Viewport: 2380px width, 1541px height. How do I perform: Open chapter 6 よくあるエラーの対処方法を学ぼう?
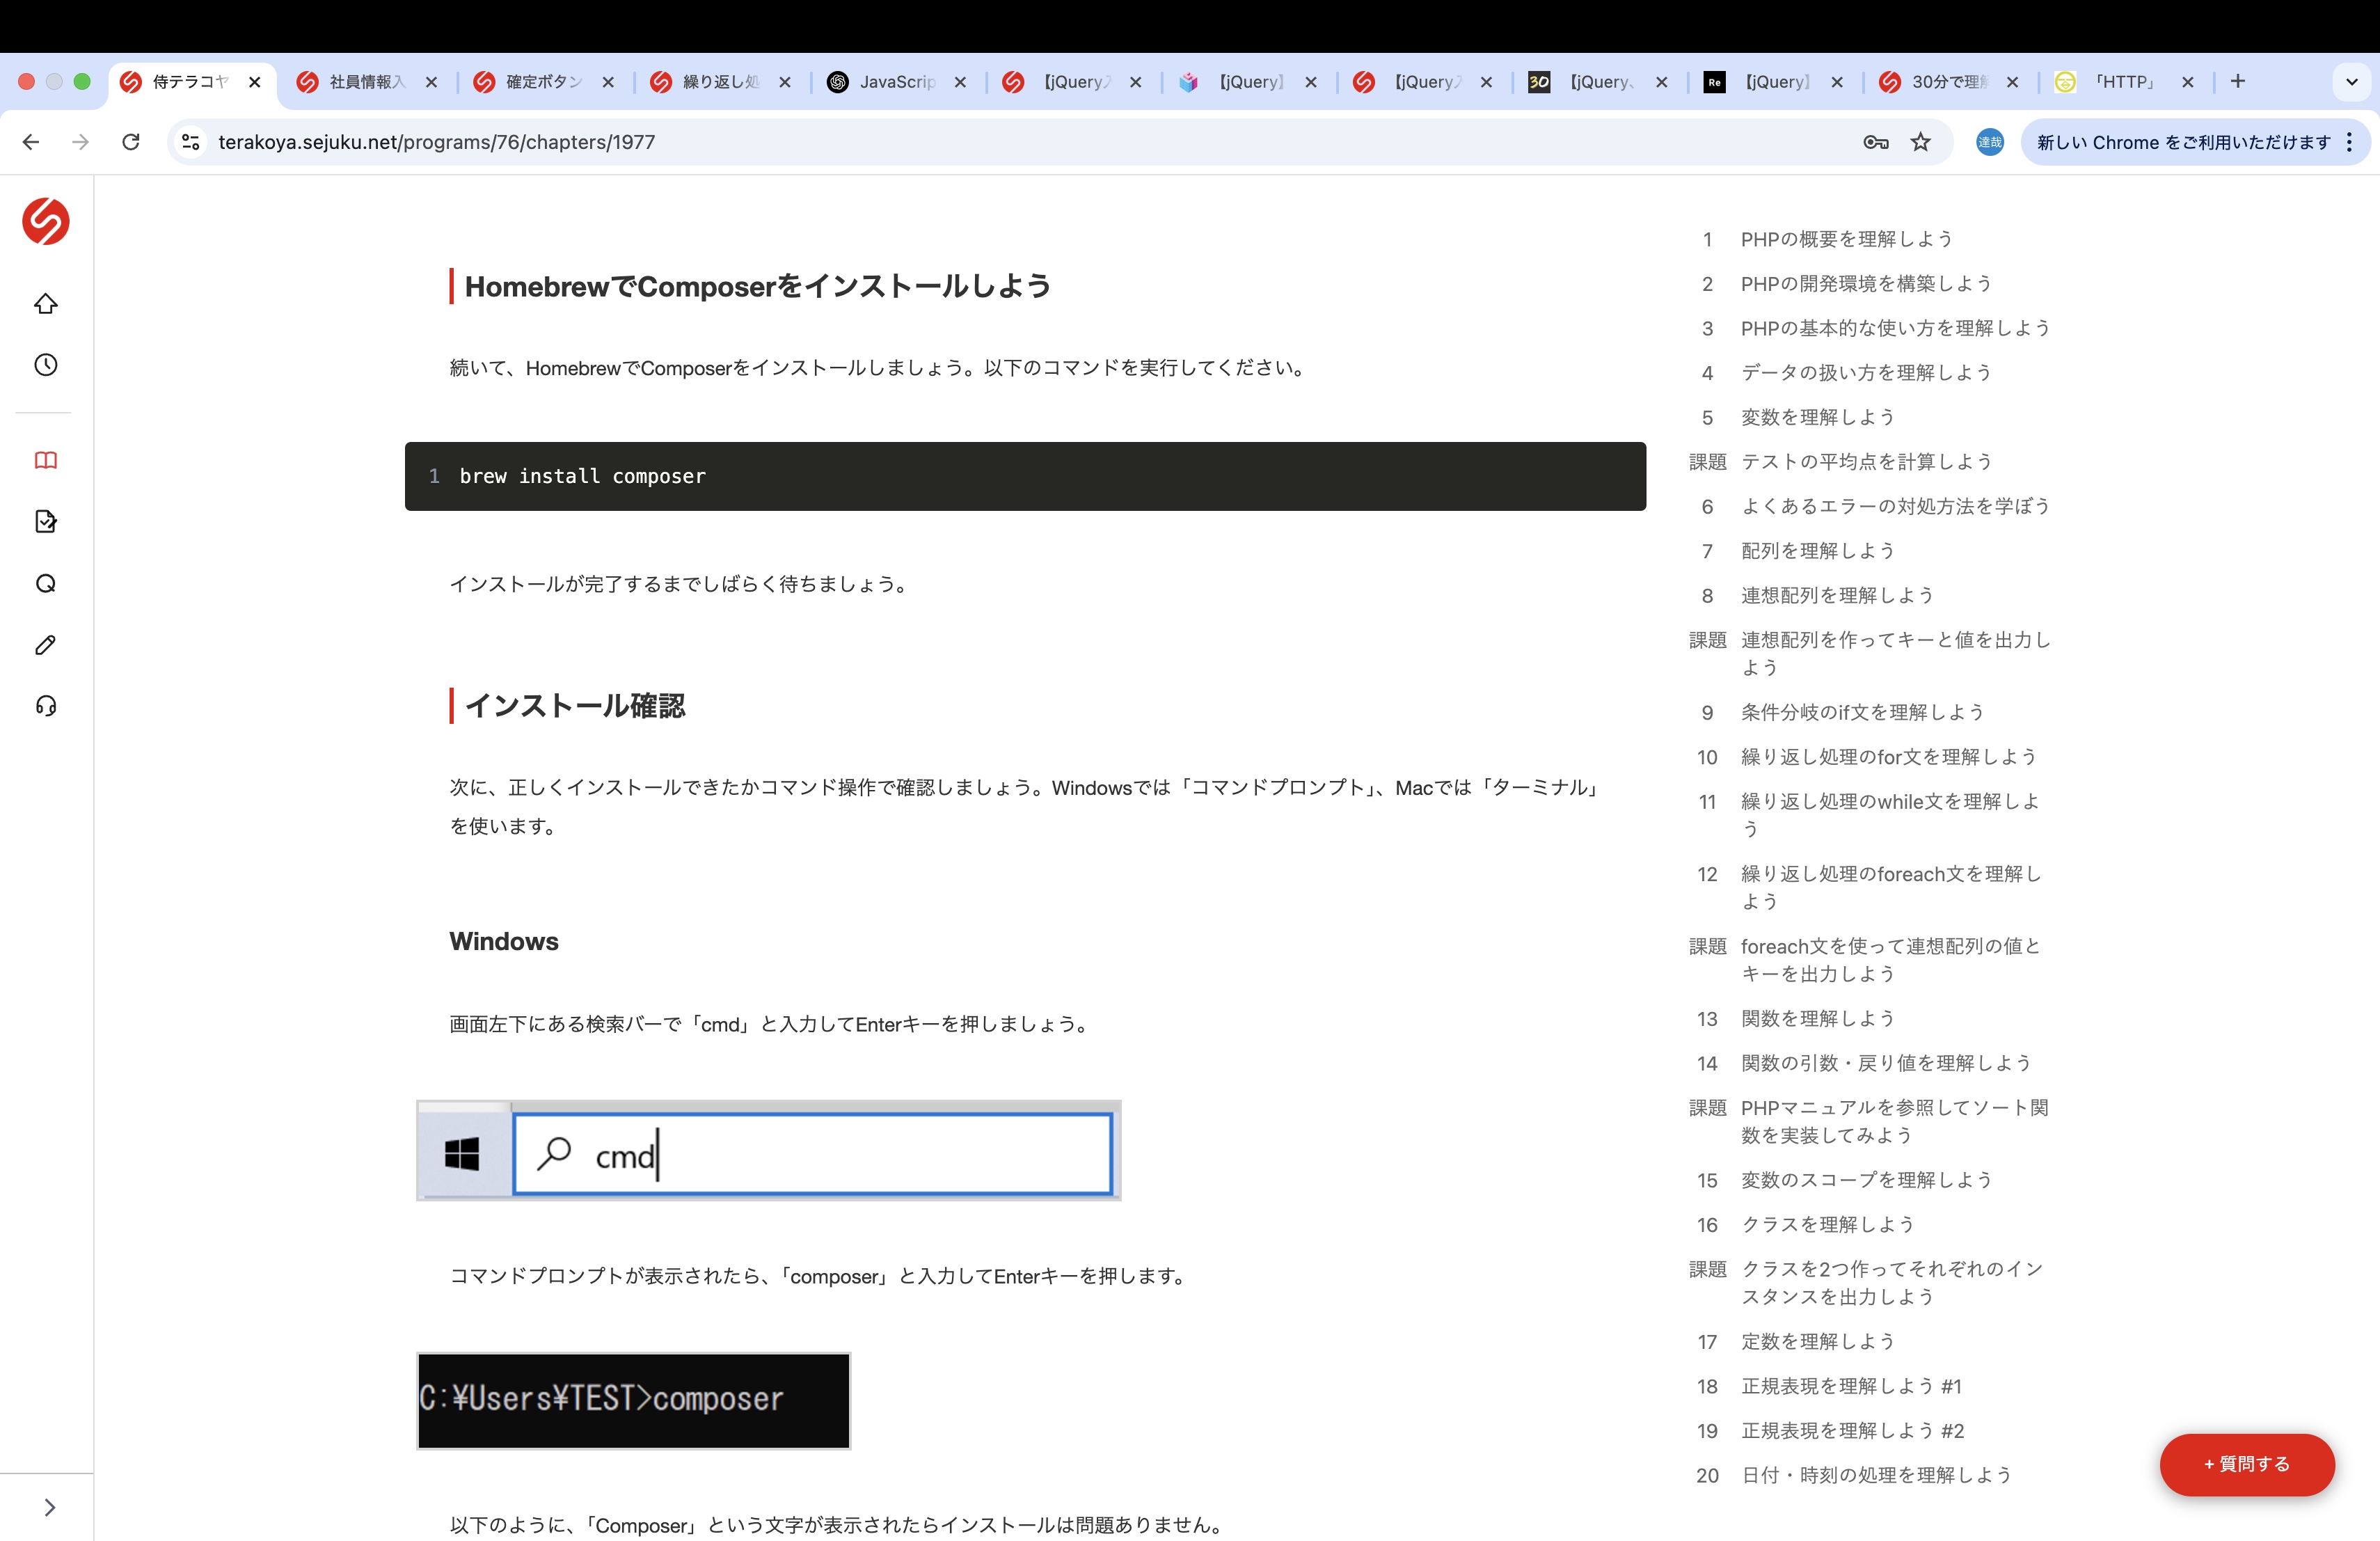[1895, 506]
